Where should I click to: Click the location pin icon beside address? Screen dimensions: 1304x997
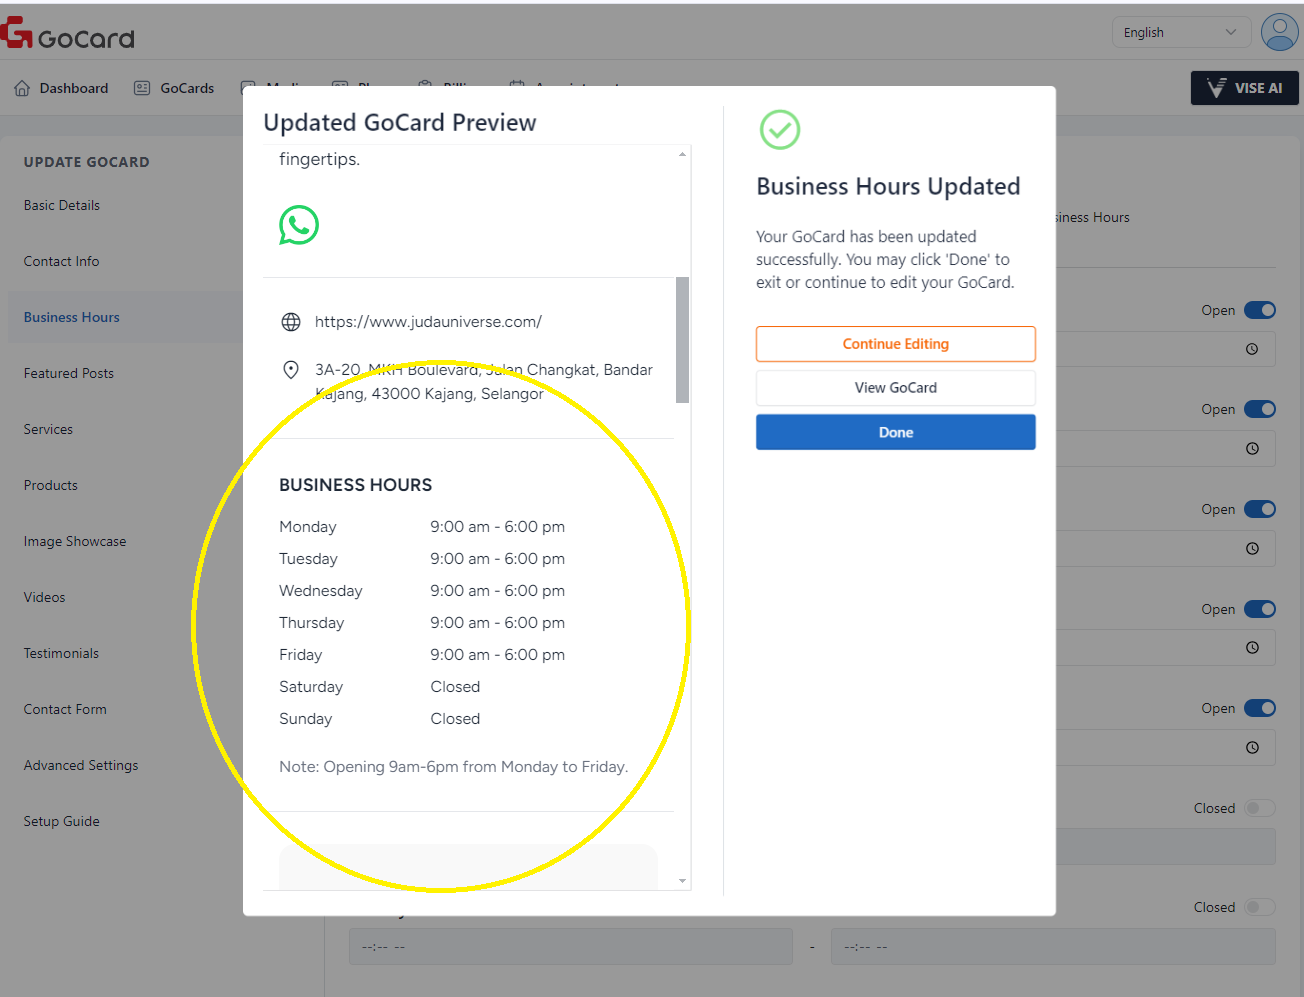tap(291, 370)
